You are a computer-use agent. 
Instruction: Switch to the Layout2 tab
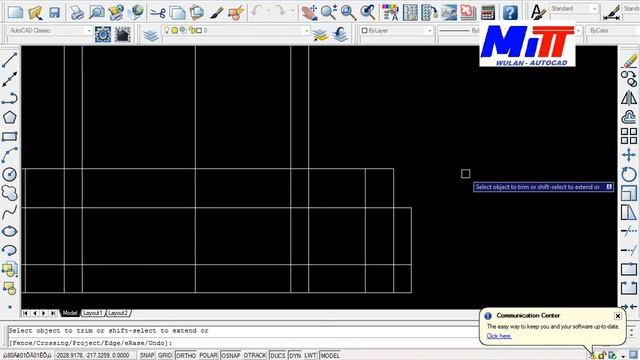tap(118, 313)
